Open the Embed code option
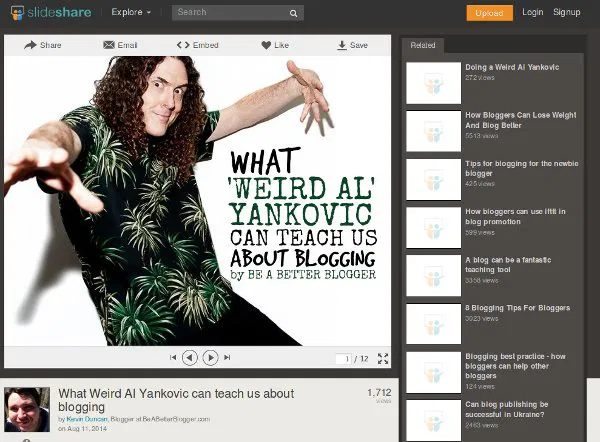600x442 pixels. coord(197,45)
